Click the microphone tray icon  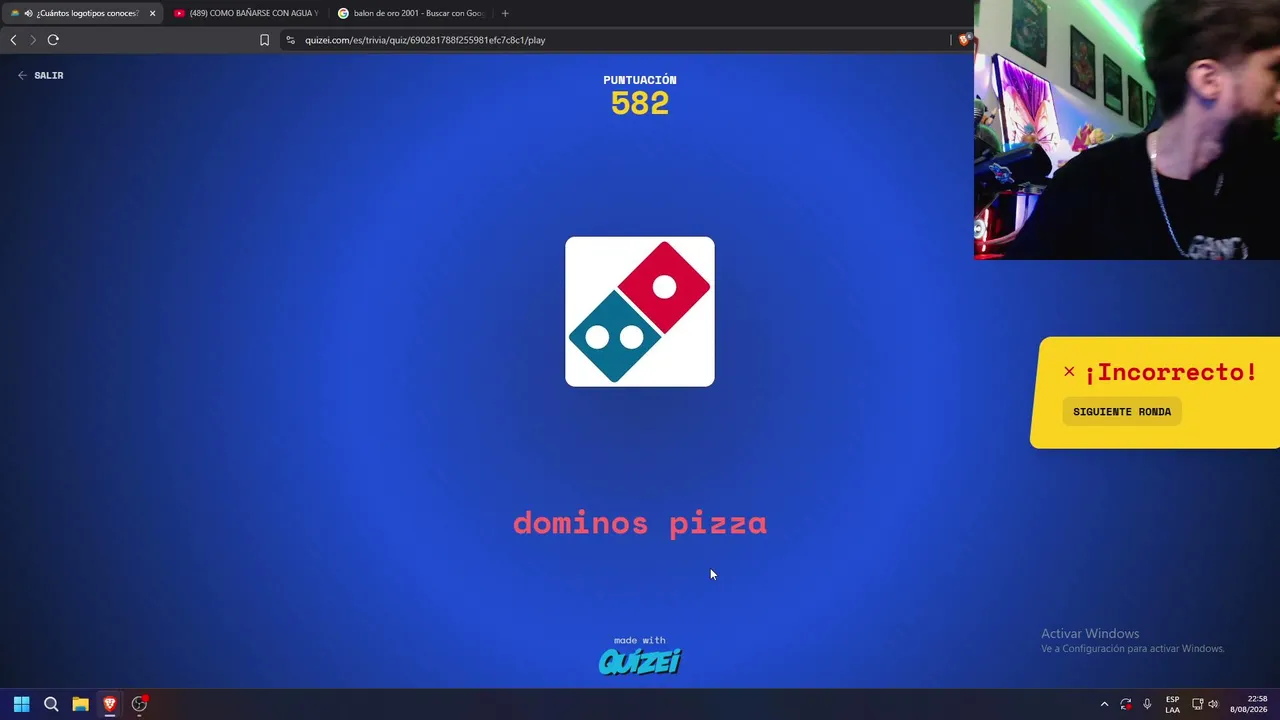click(1147, 704)
